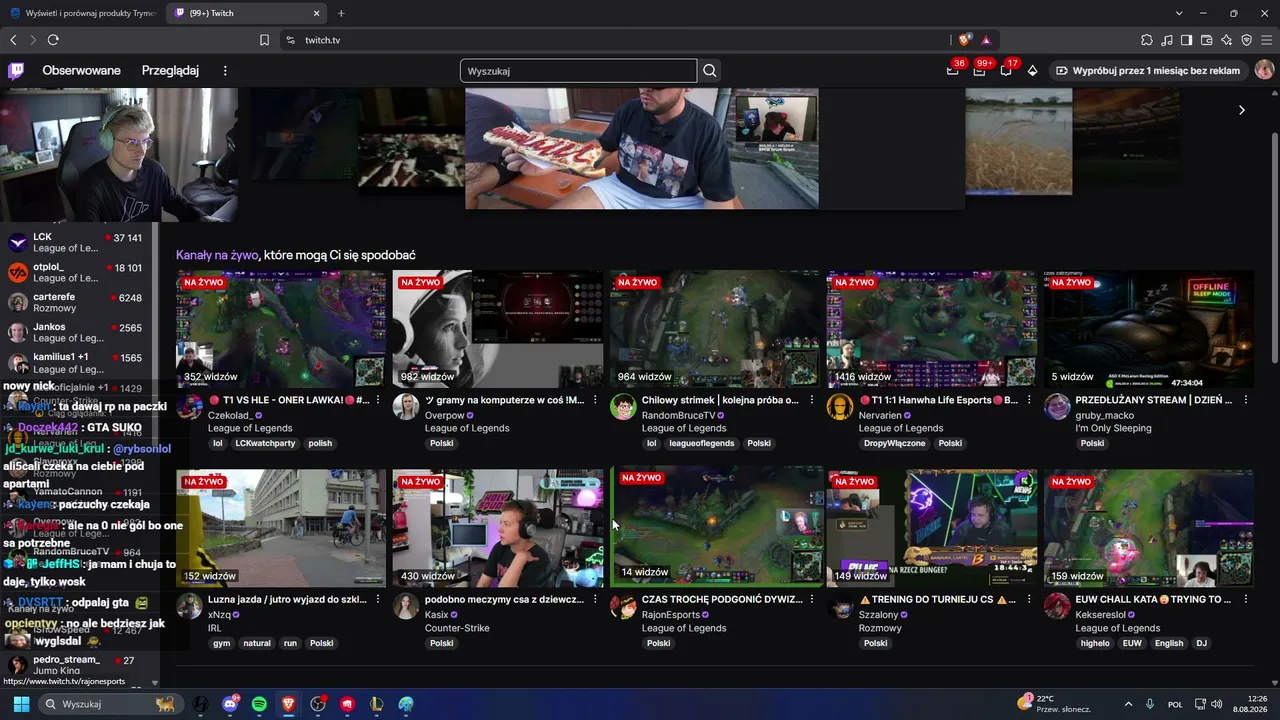
Task: Open the three-dot More menu beside Przeglądaj
Action: coord(225,71)
